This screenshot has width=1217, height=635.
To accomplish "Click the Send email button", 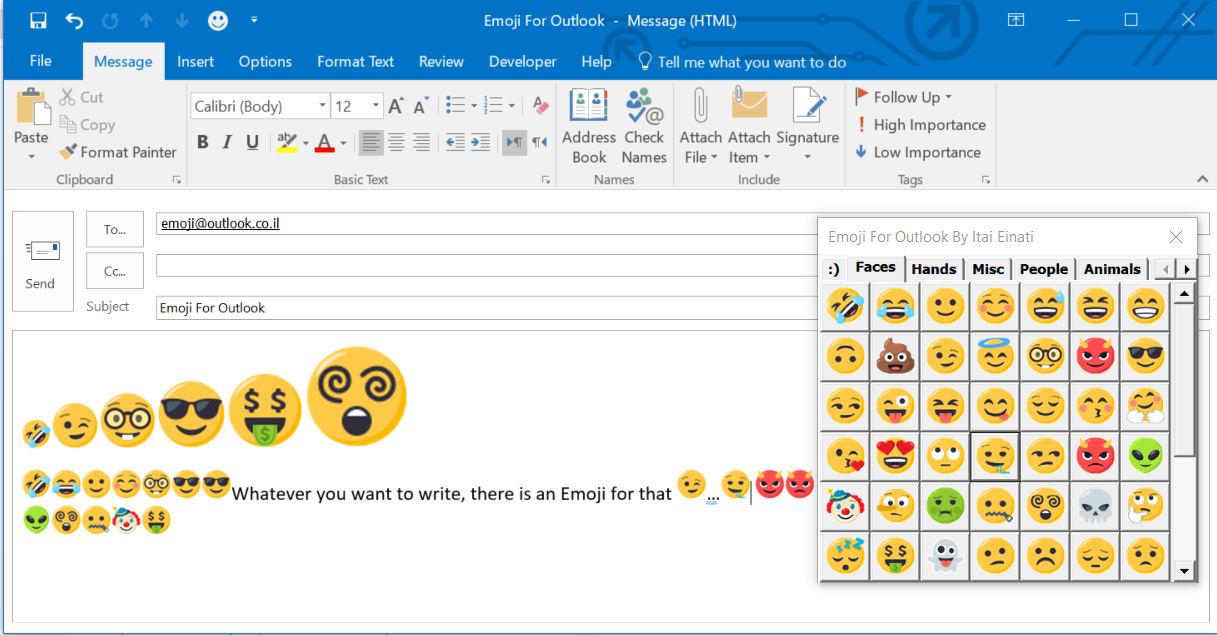I will coord(42,261).
